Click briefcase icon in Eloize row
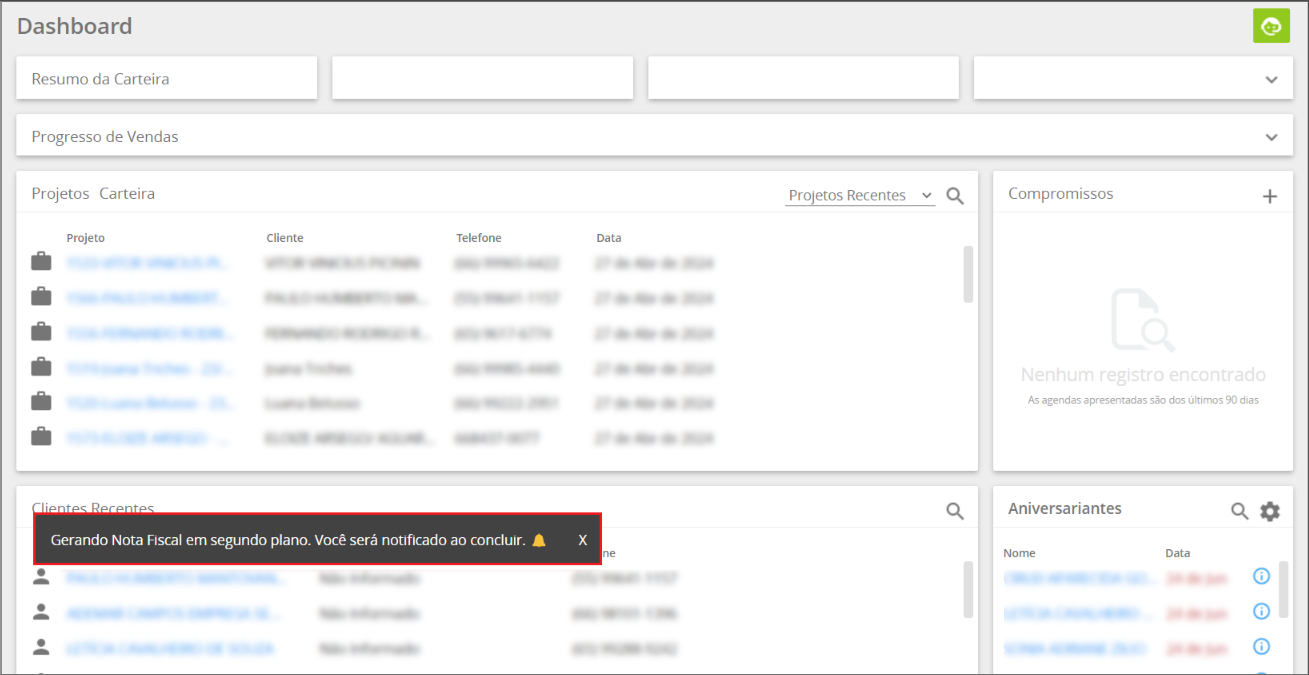 click(x=41, y=436)
